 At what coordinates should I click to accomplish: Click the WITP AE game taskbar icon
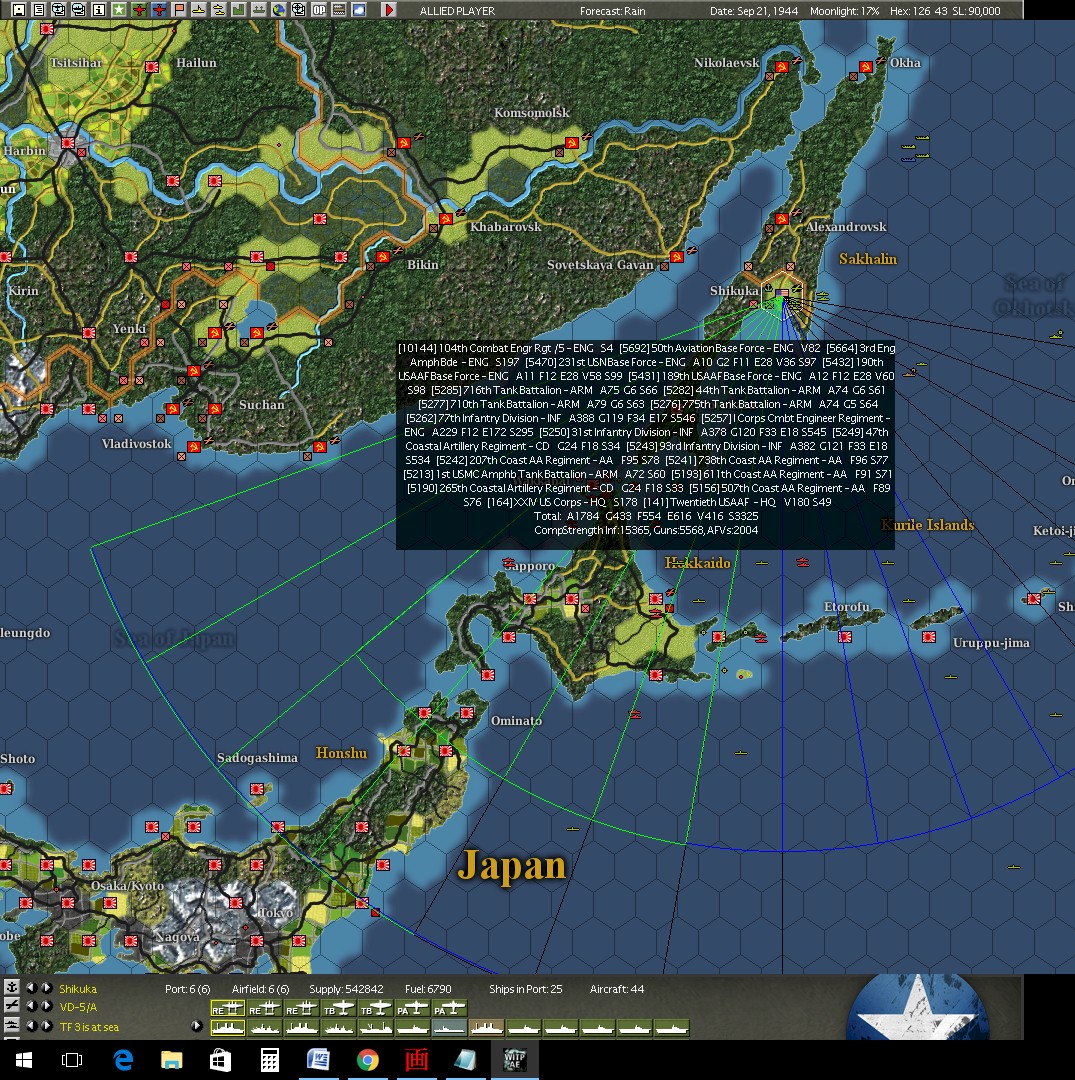[x=514, y=1060]
